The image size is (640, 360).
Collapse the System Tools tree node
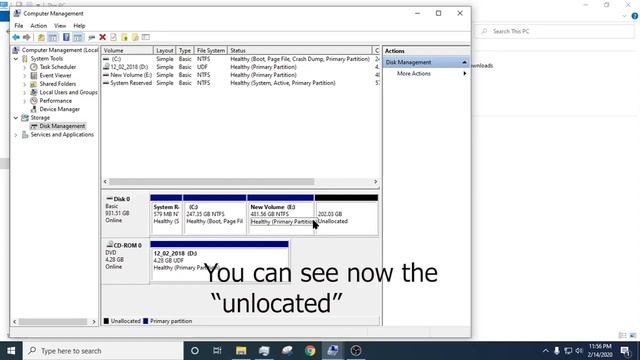(16, 59)
